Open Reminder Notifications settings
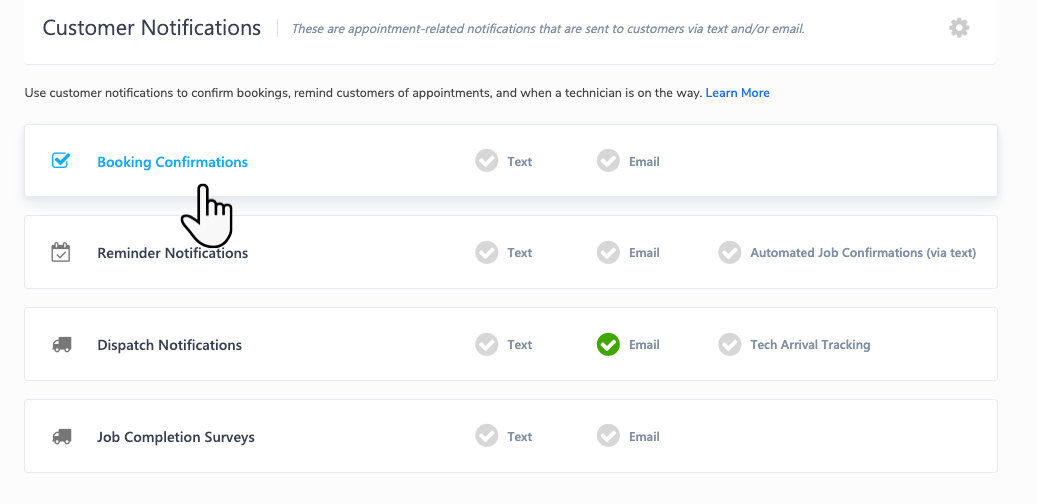 pyautogui.click(x=172, y=253)
